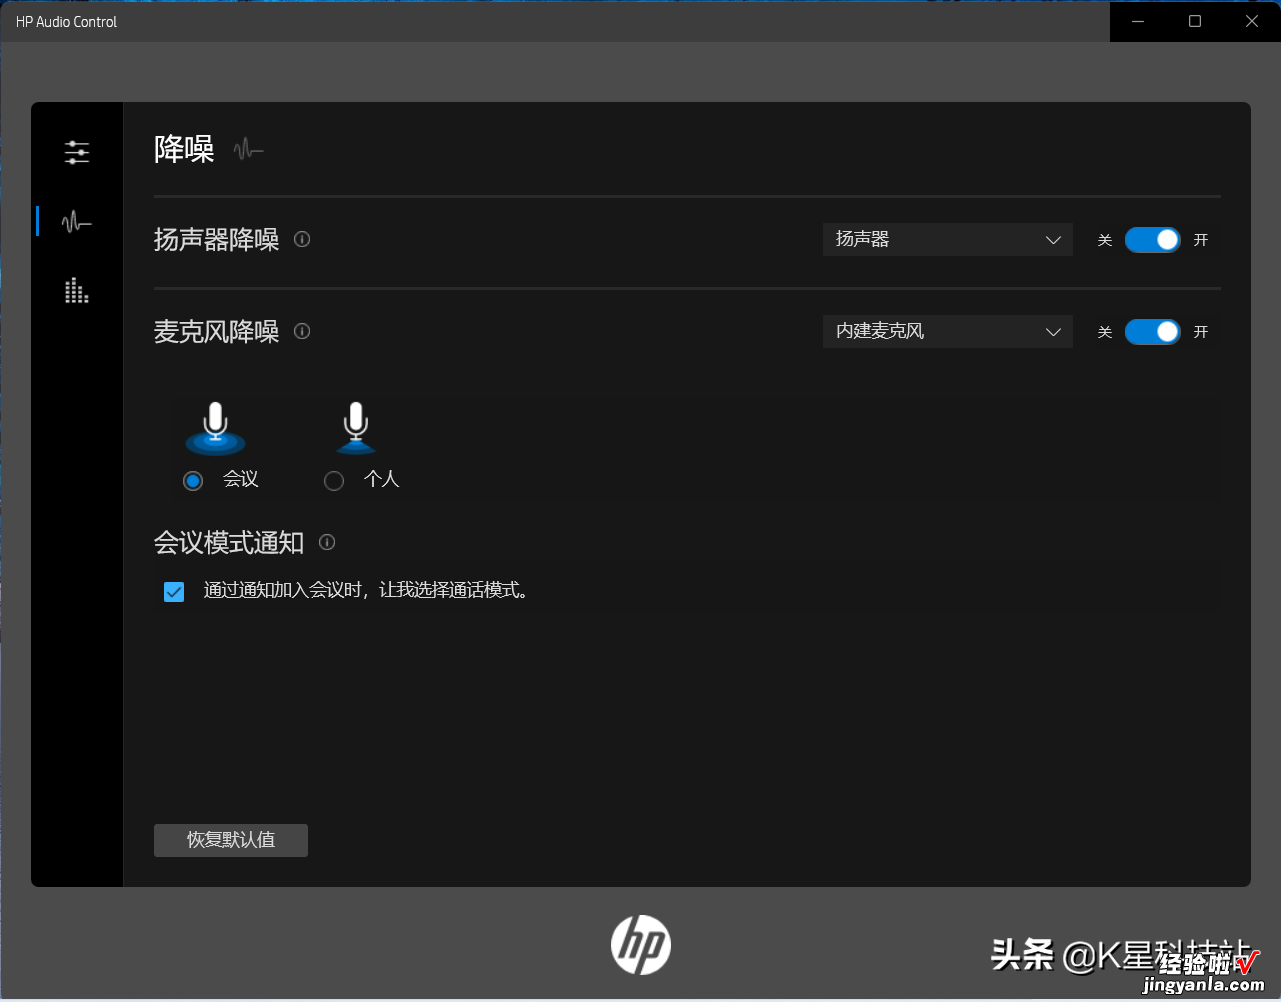Viewport: 1281px width, 1002px height.
Task: Click the conference microphone icon above 会议
Action: click(216, 428)
